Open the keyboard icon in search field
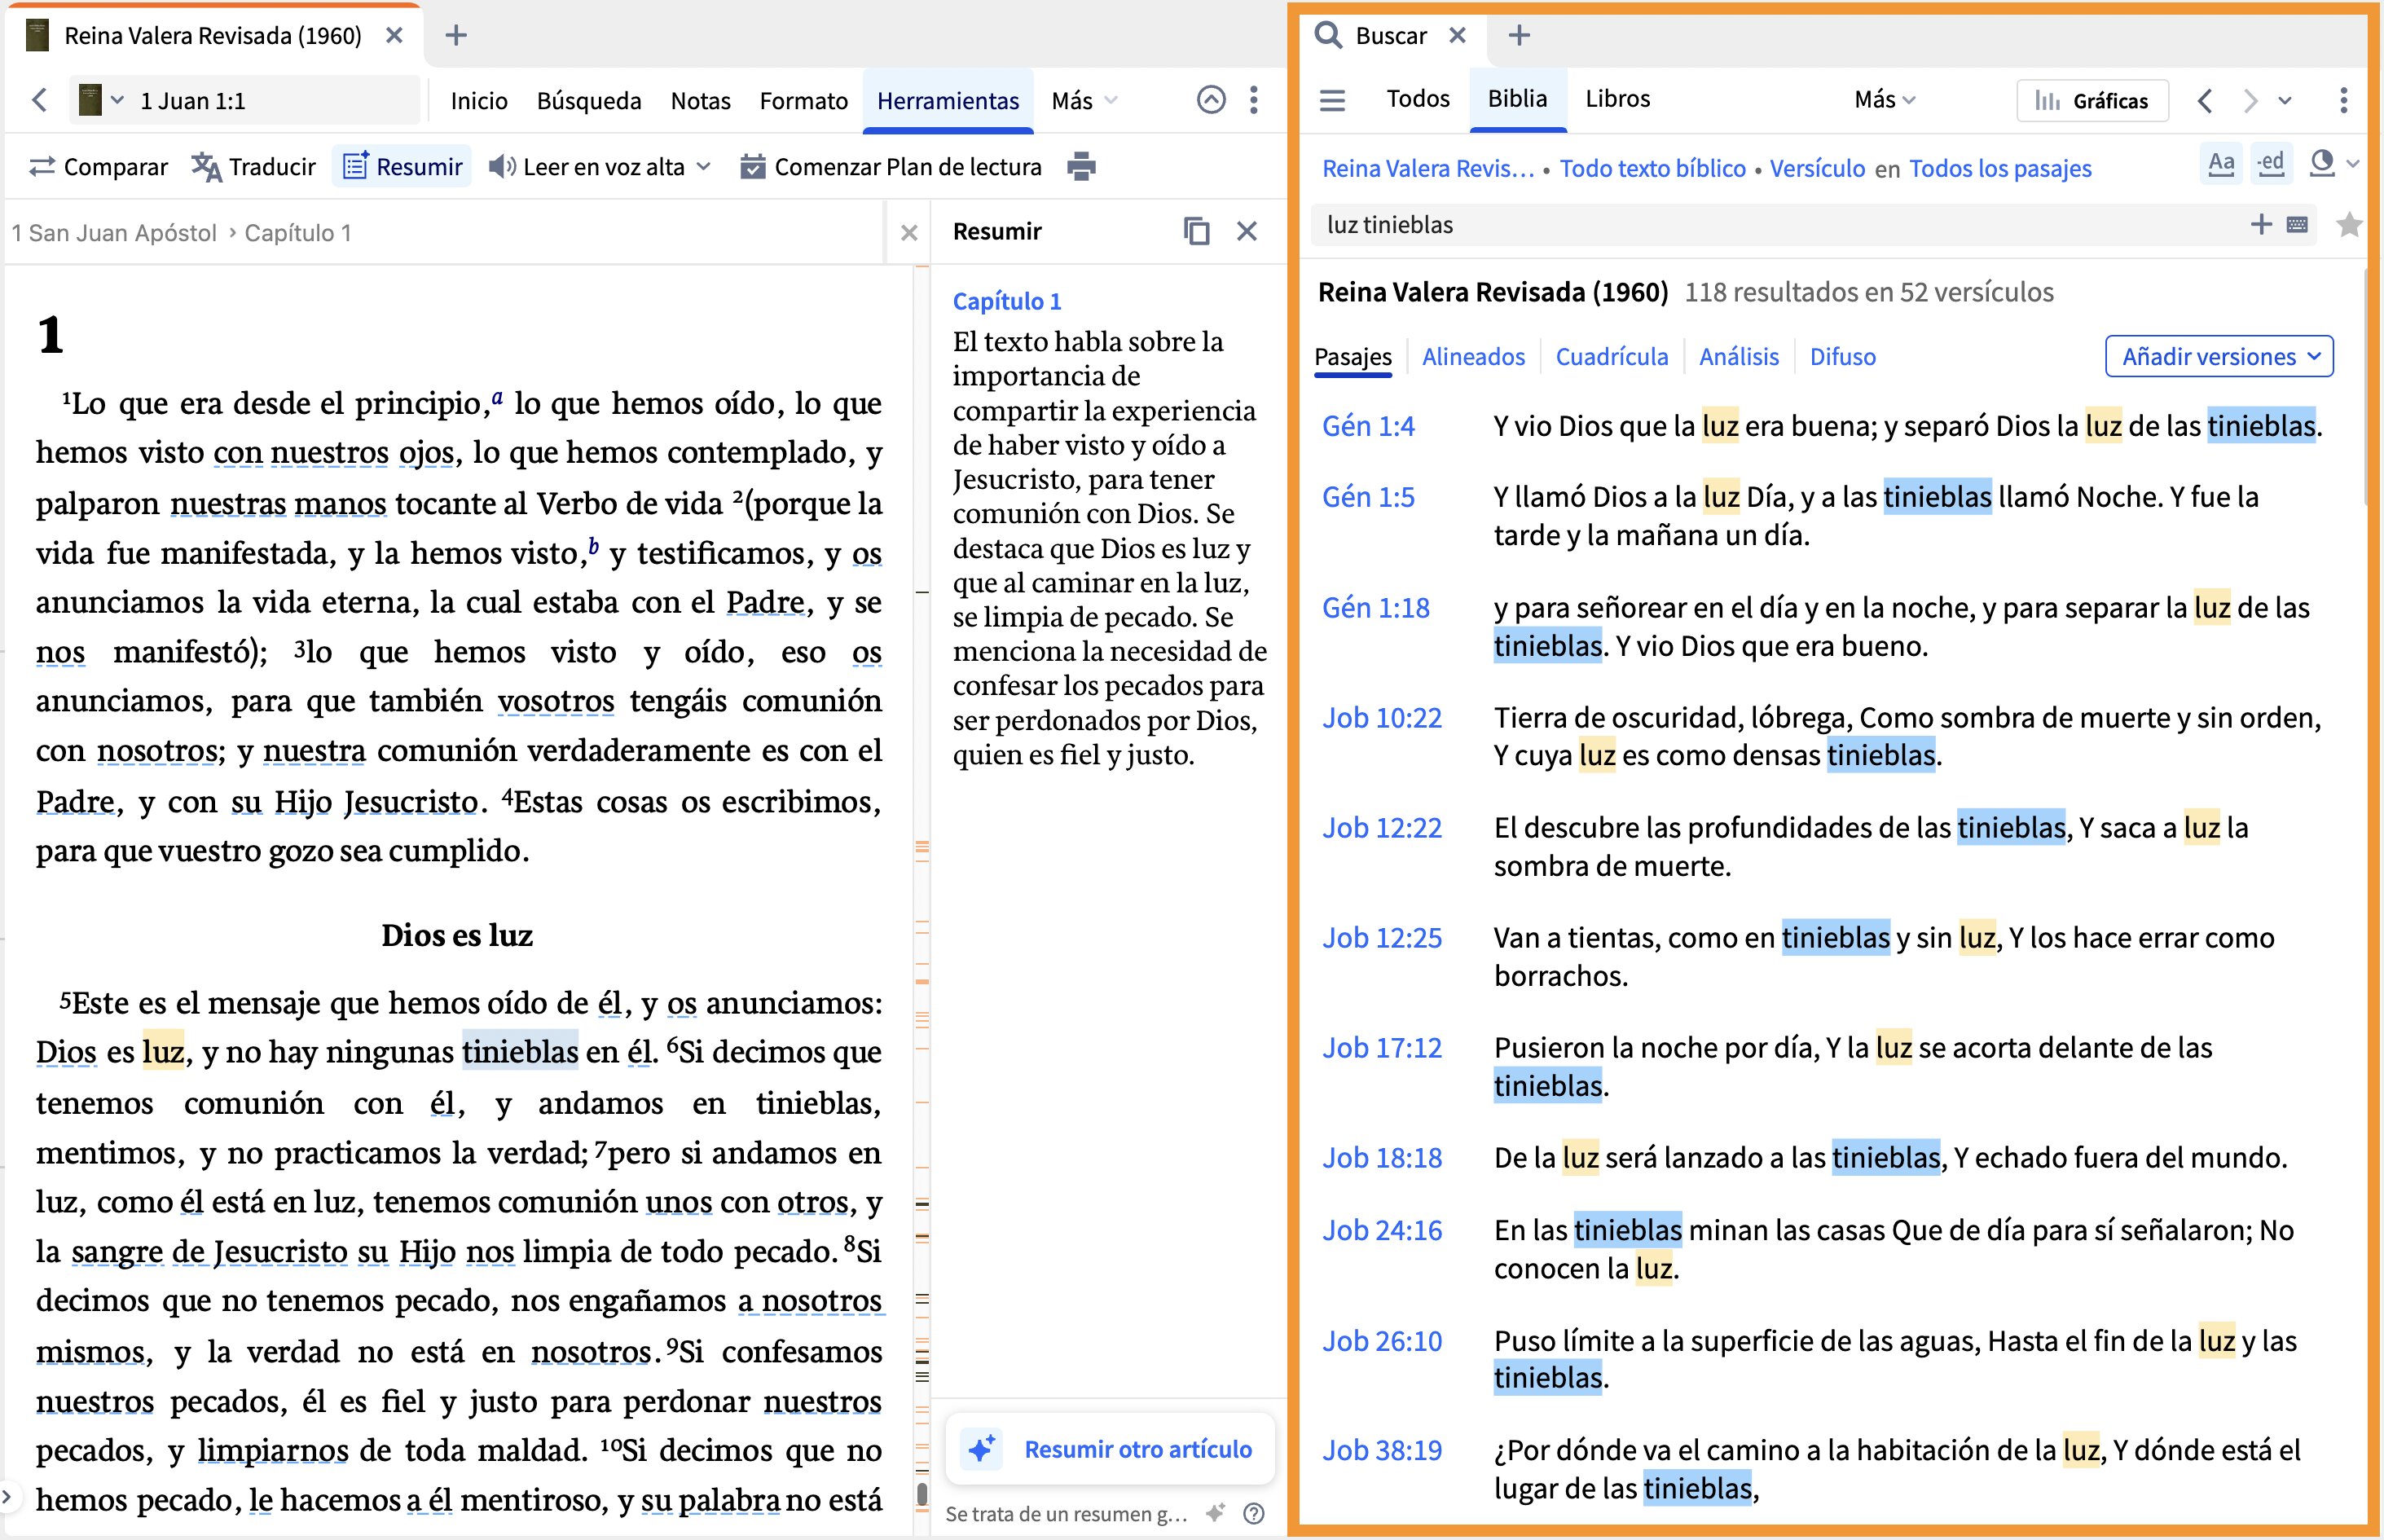The height and width of the screenshot is (1540, 2384). coord(2297,224)
